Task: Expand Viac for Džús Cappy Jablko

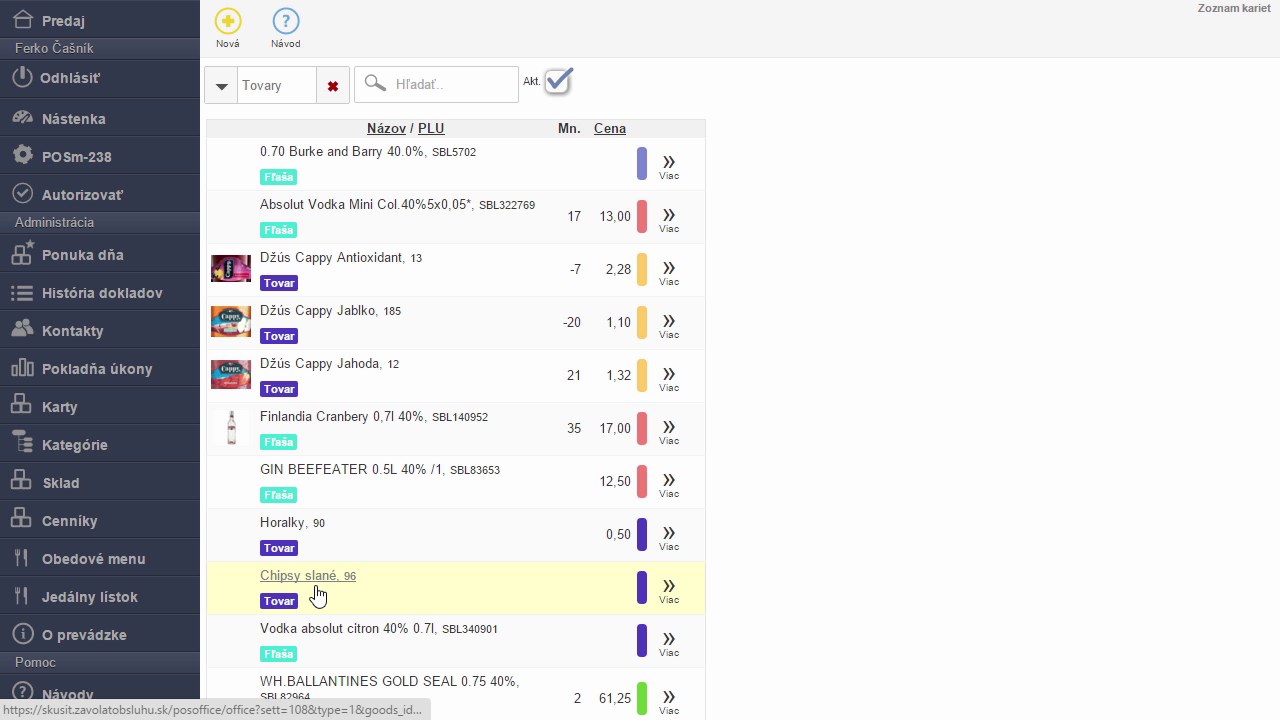Action: (x=669, y=325)
